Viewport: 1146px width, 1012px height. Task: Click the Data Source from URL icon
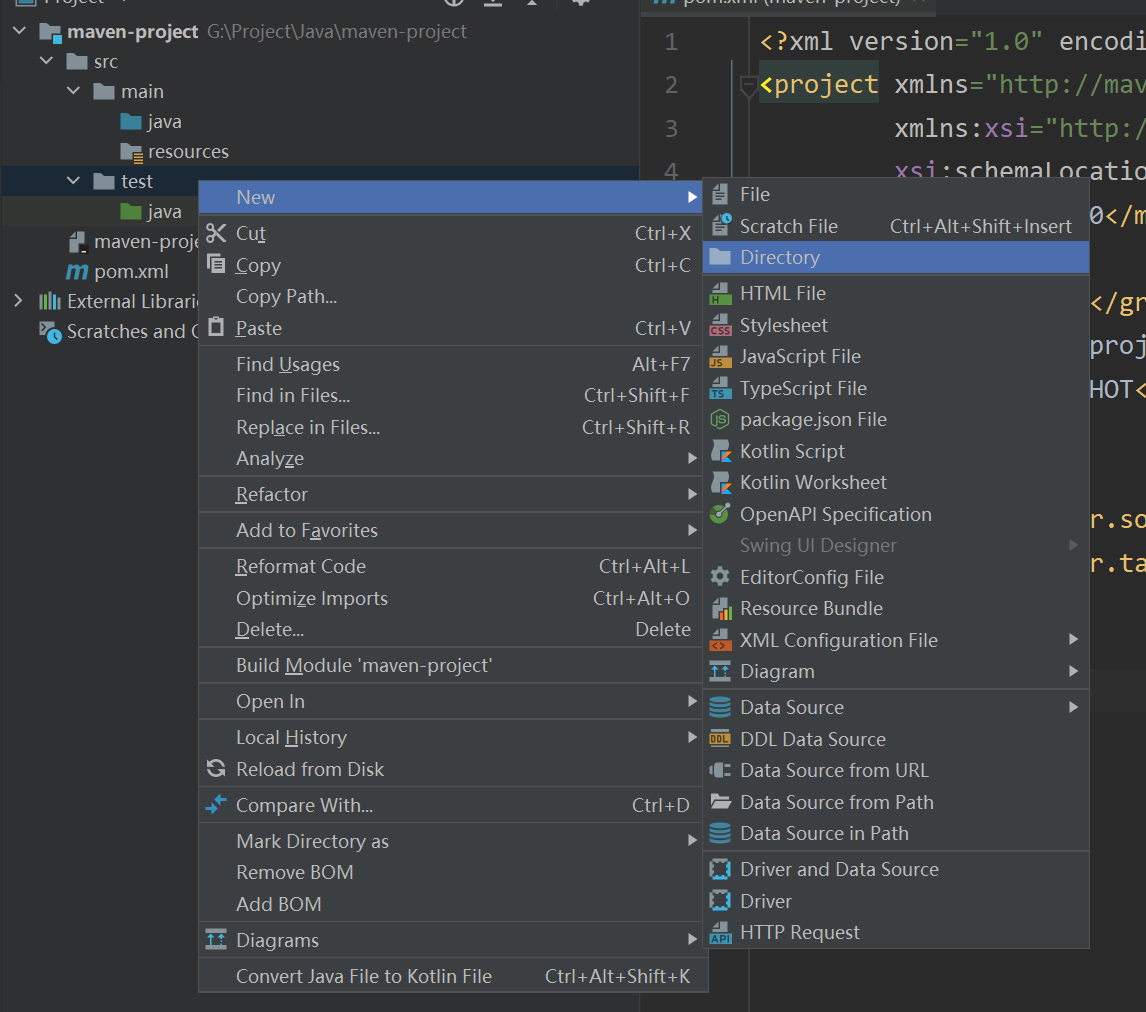point(720,770)
